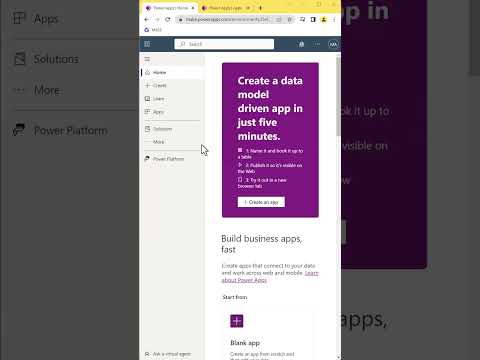Viewport: 480px width, 360px height.
Task: Open the Web bookmark in bookmarks bar
Action: pyautogui.click(x=153, y=30)
